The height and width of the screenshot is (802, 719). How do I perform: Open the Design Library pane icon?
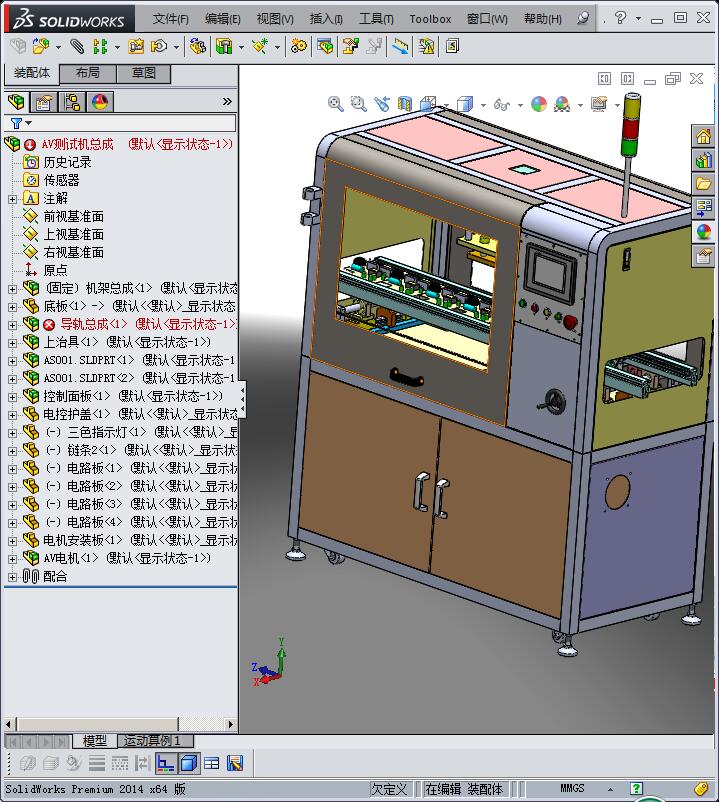click(703, 160)
